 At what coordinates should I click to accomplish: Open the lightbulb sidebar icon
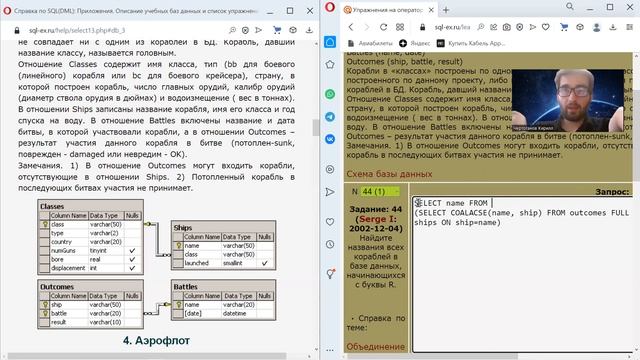330,274
